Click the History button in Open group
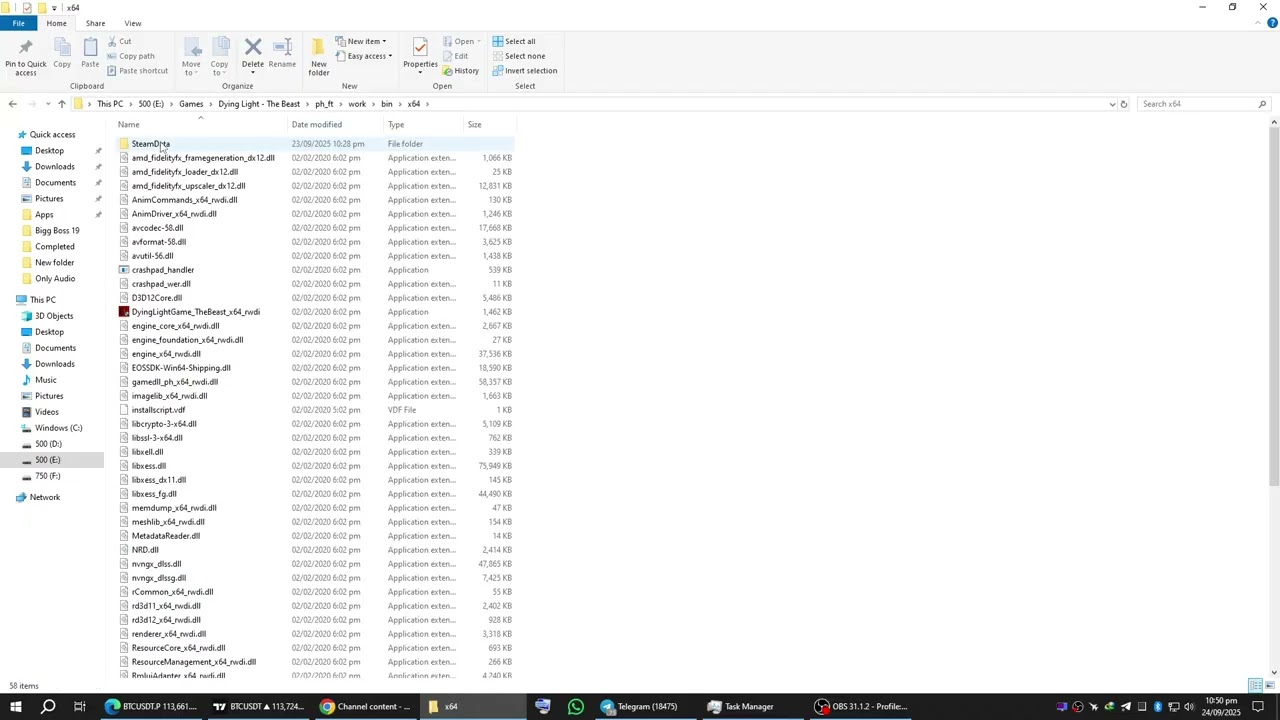 (460, 71)
